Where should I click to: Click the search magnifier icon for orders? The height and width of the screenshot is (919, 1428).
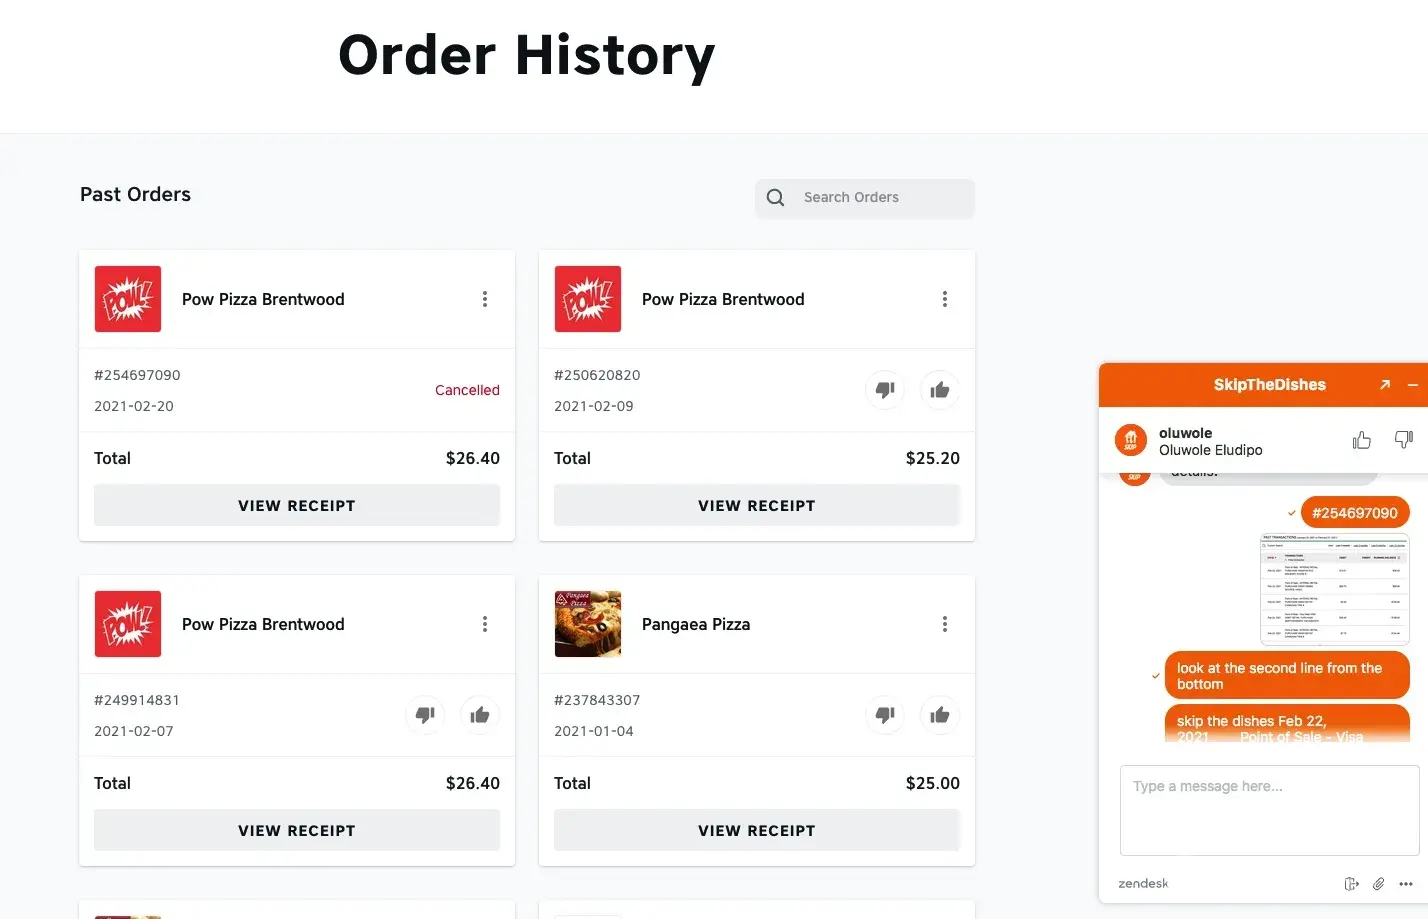point(775,198)
